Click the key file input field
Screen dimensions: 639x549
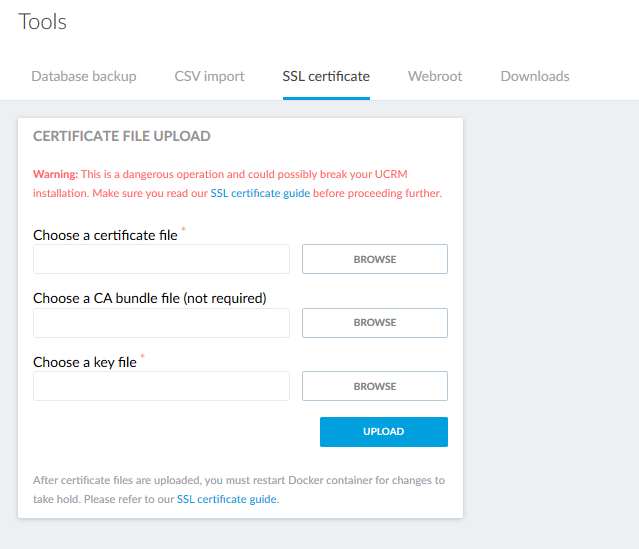tap(161, 386)
